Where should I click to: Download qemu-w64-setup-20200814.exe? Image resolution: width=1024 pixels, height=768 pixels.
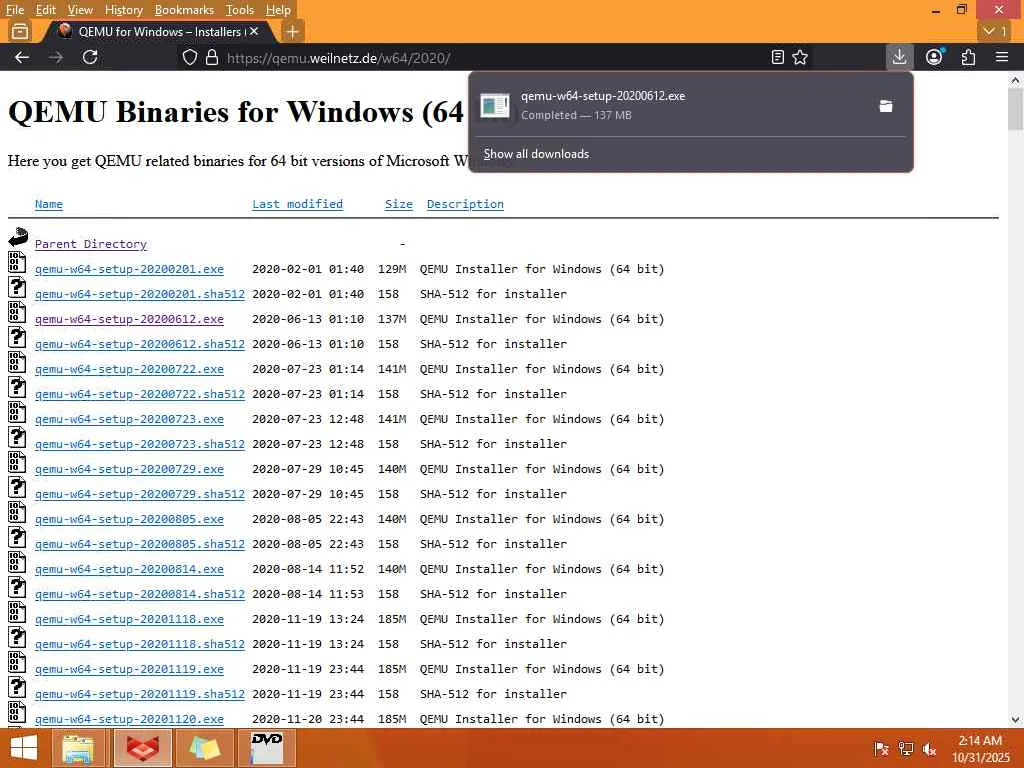point(129,569)
